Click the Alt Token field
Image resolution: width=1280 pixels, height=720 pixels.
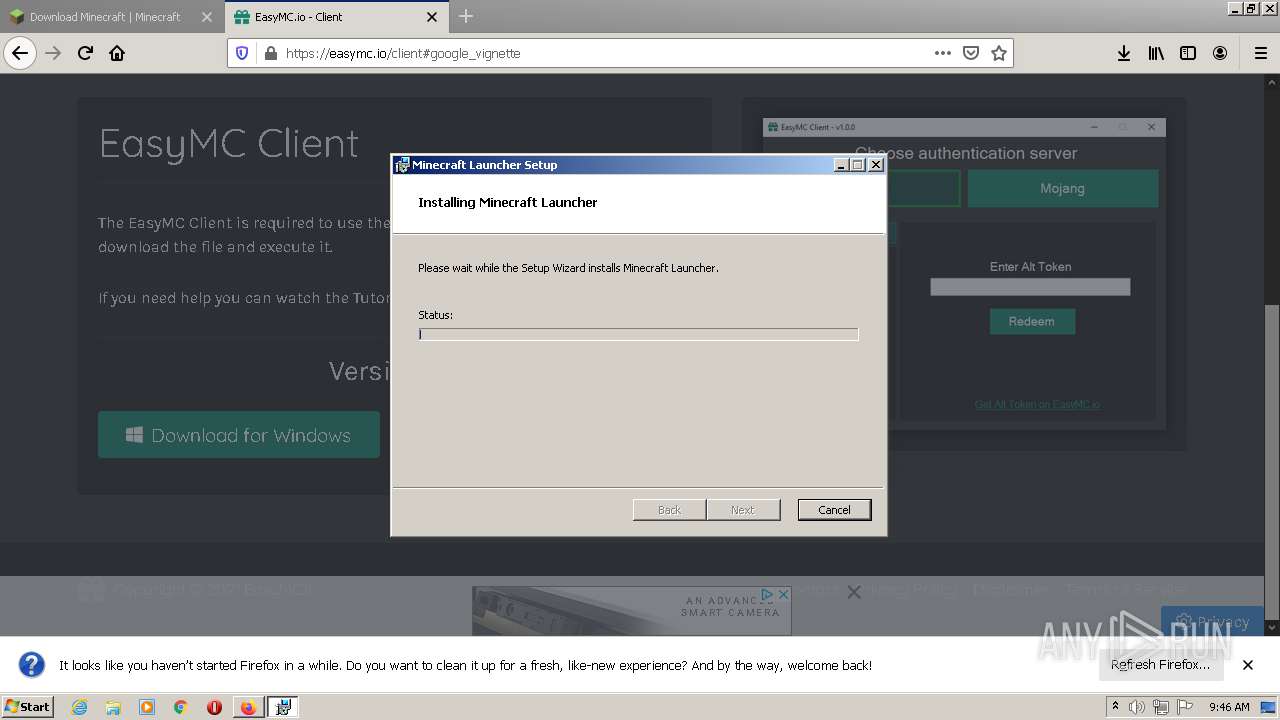(x=1030, y=287)
